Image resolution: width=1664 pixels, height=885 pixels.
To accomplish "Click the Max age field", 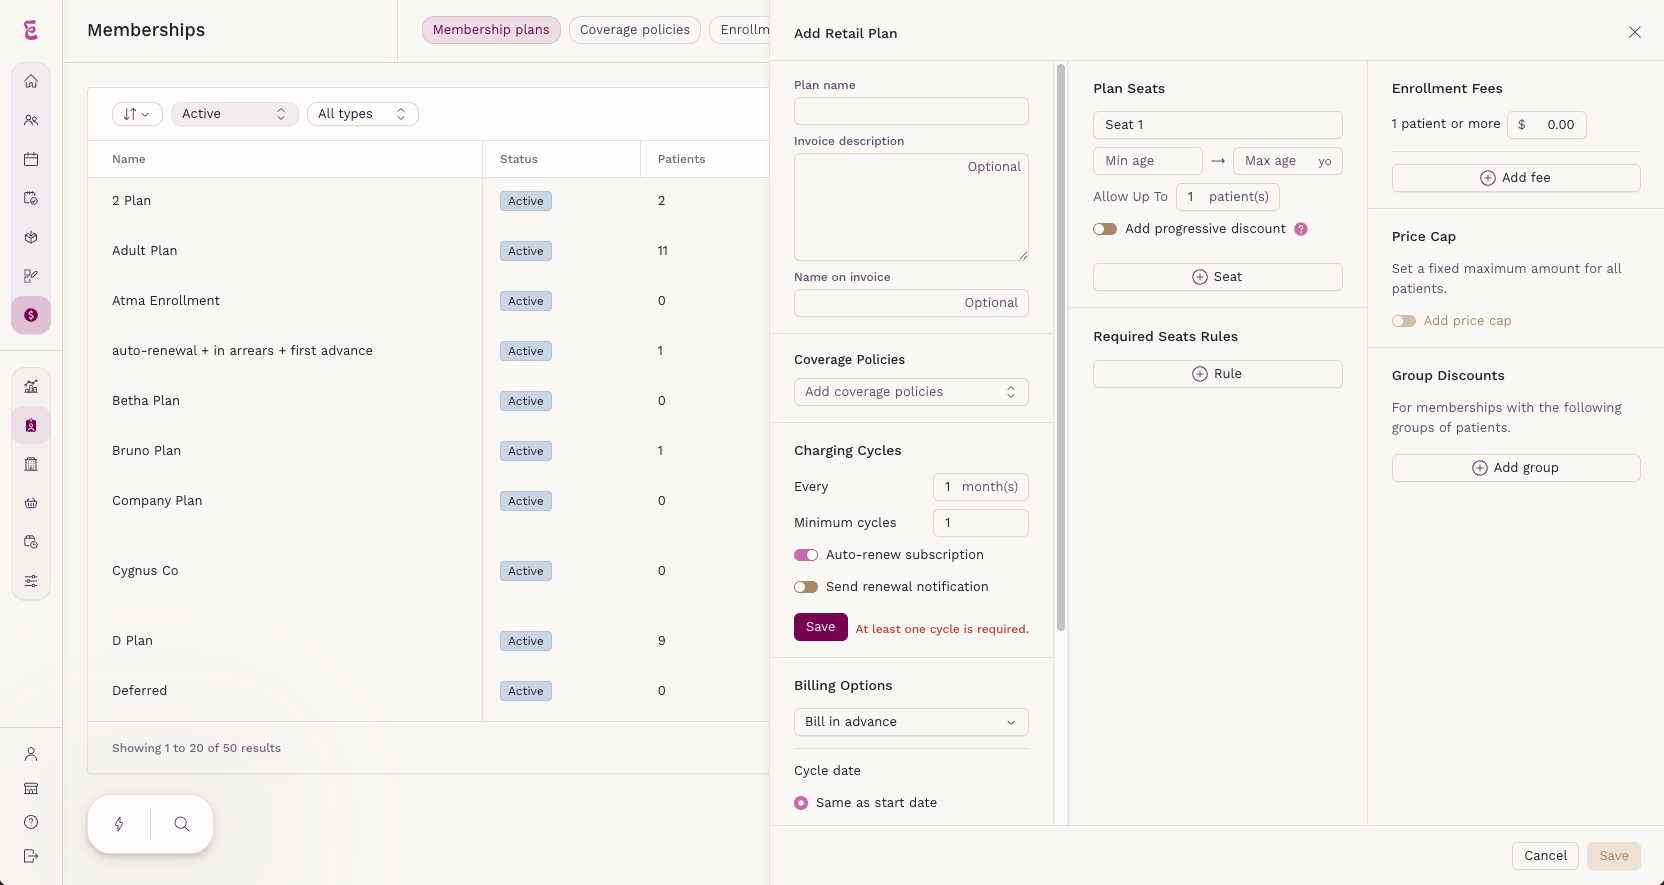I will tap(1288, 161).
